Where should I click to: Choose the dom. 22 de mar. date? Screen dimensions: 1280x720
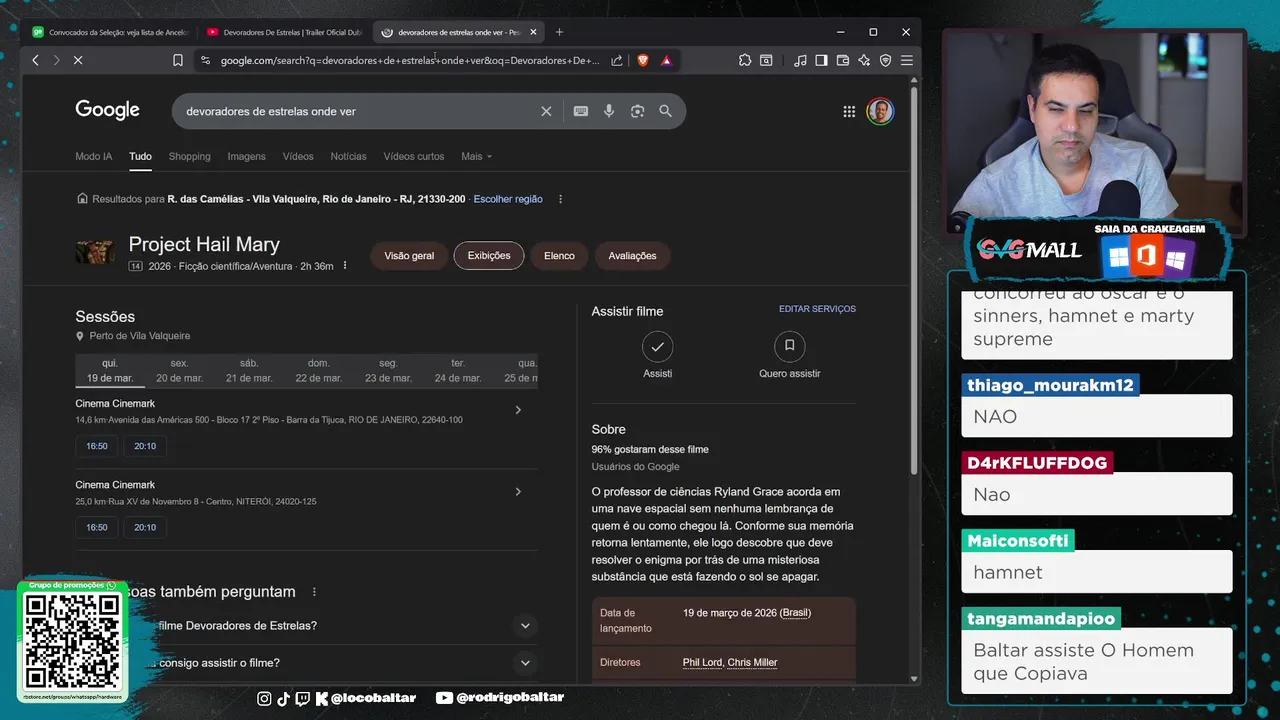point(319,371)
